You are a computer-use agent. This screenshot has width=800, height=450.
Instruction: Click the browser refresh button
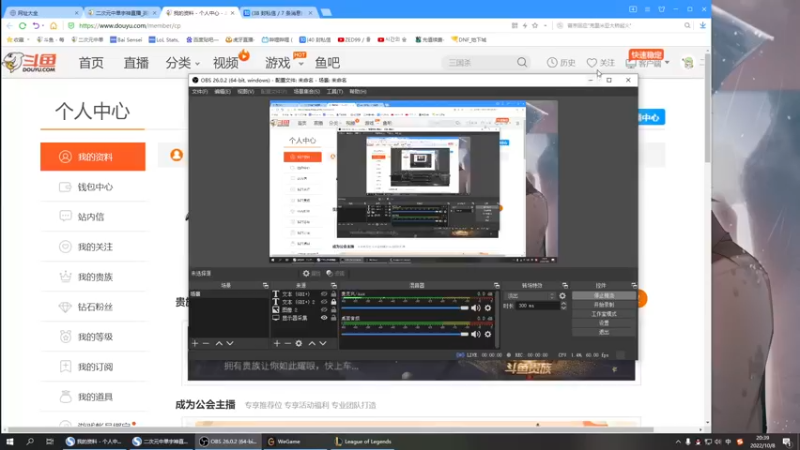point(22,26)
